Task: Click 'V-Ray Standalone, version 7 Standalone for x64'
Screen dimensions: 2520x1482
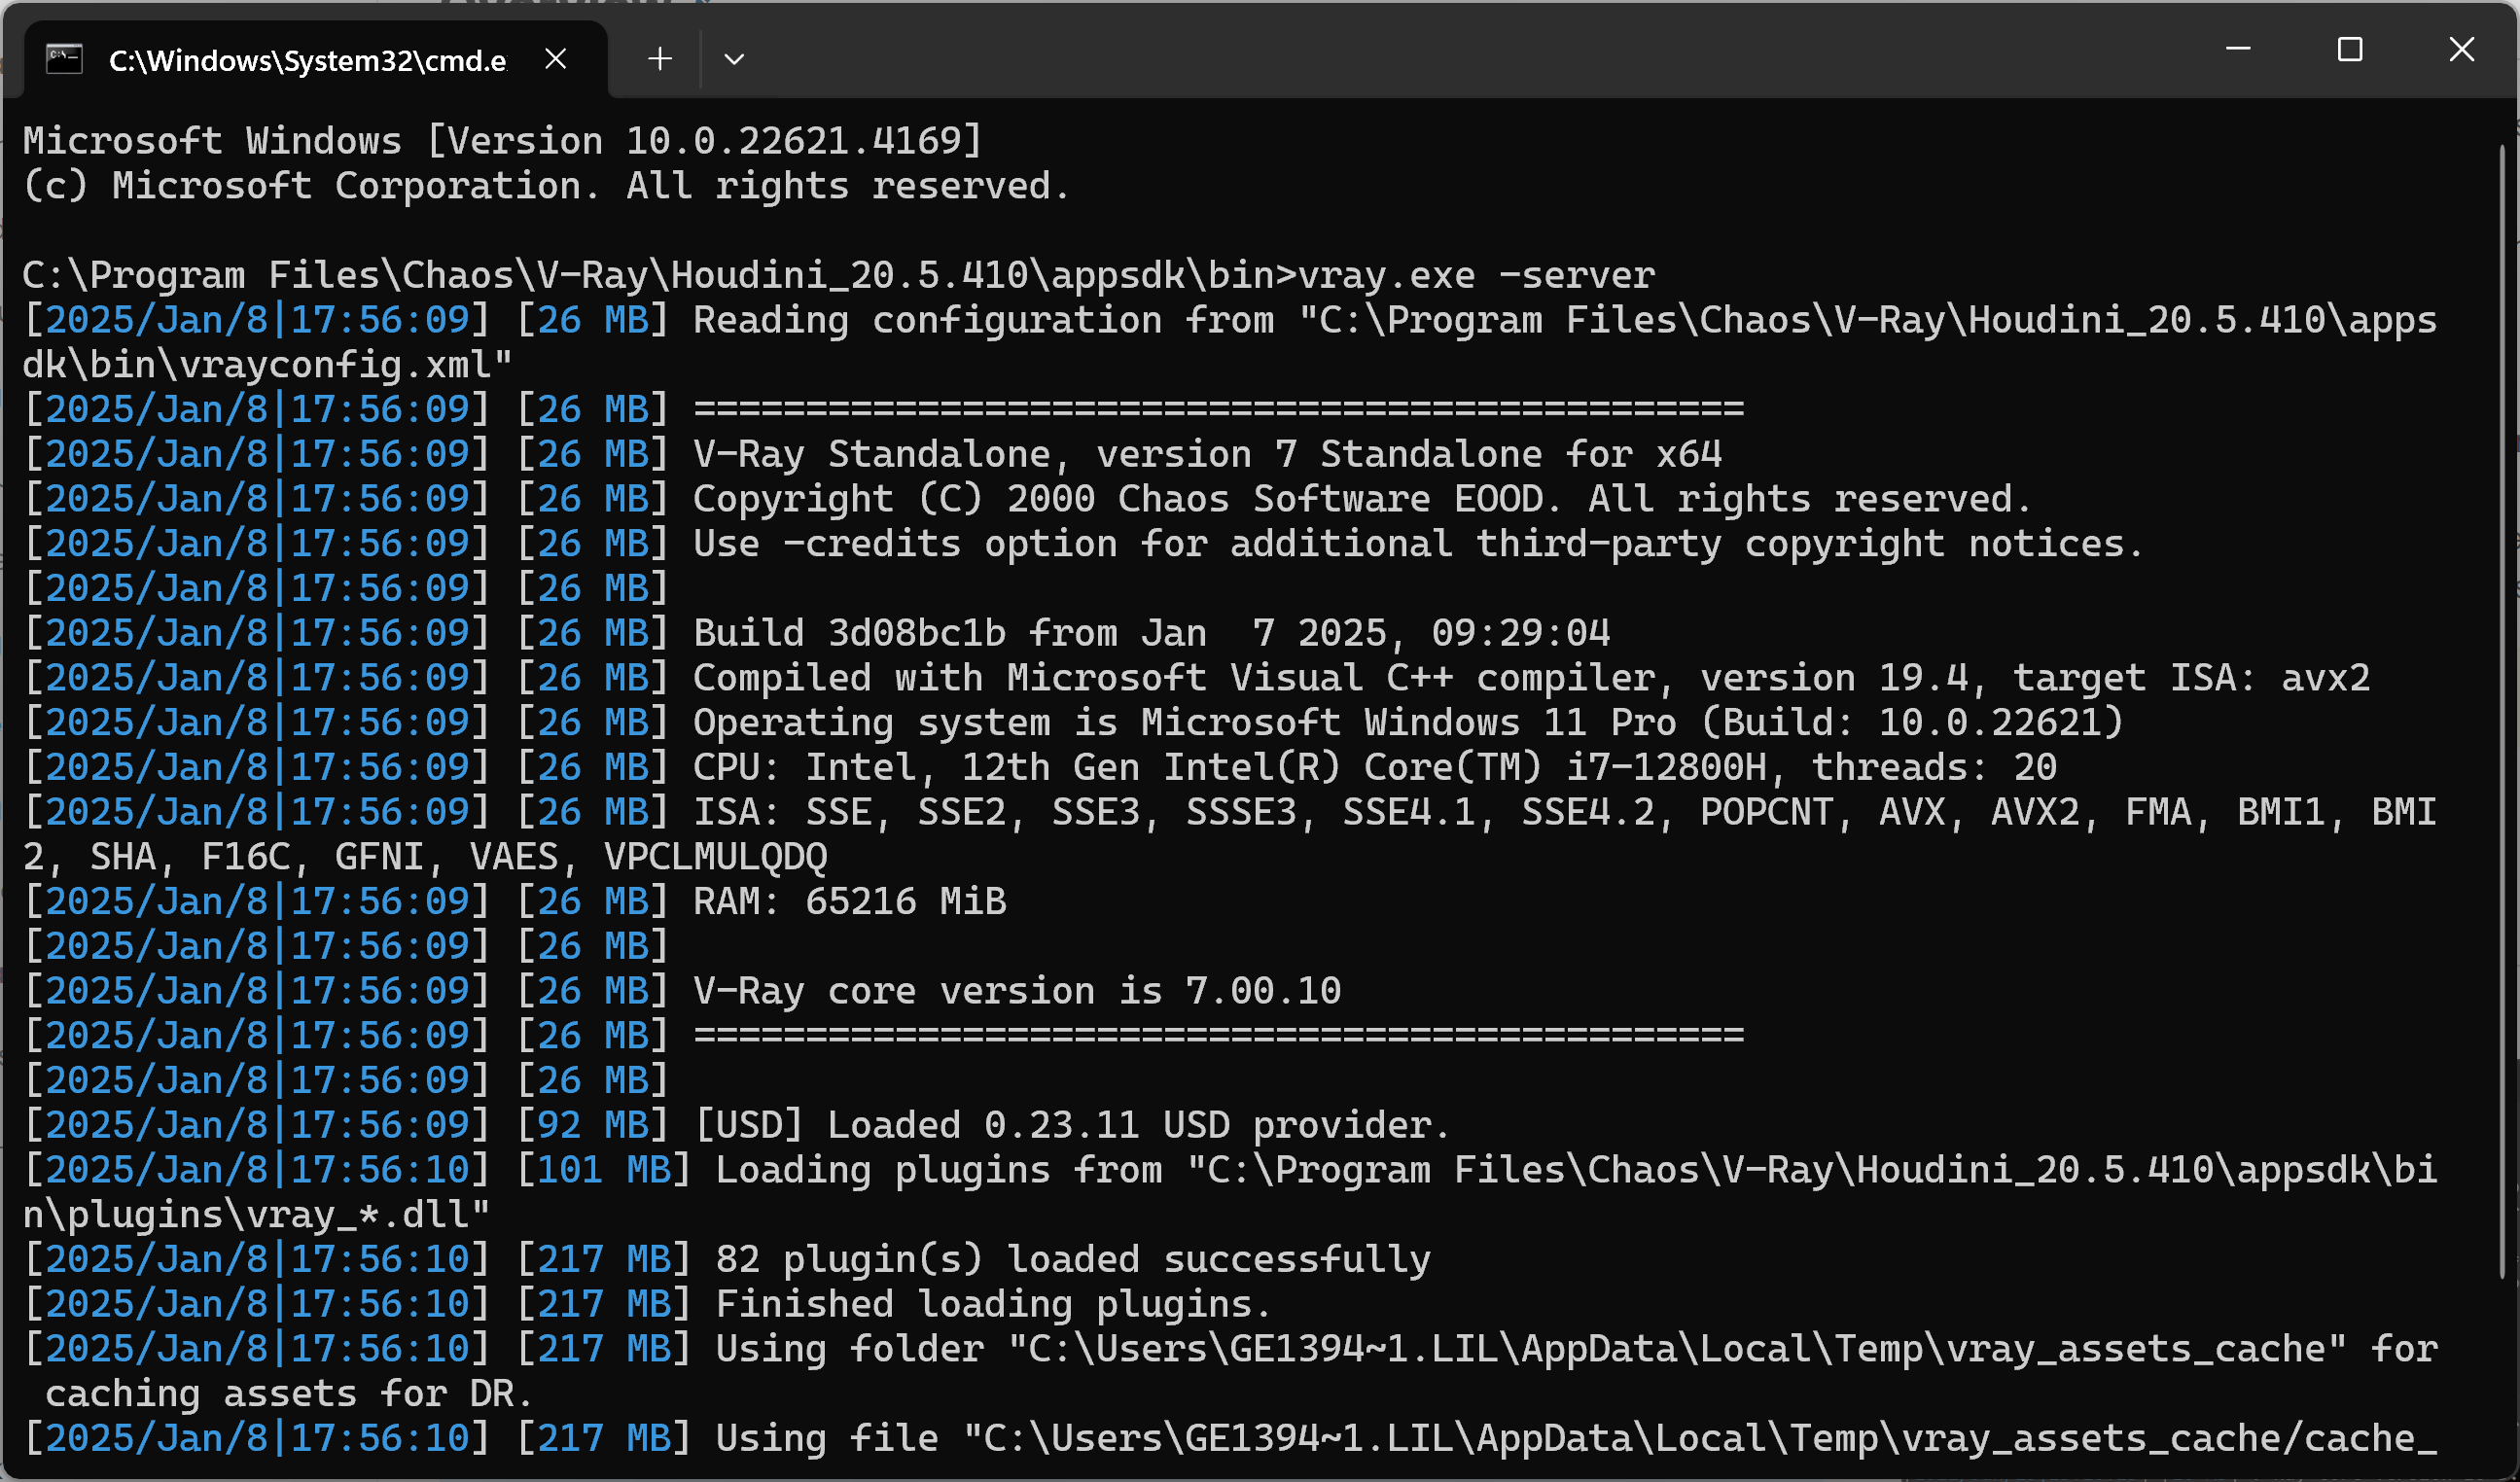Action: (x=1207, y=454)
